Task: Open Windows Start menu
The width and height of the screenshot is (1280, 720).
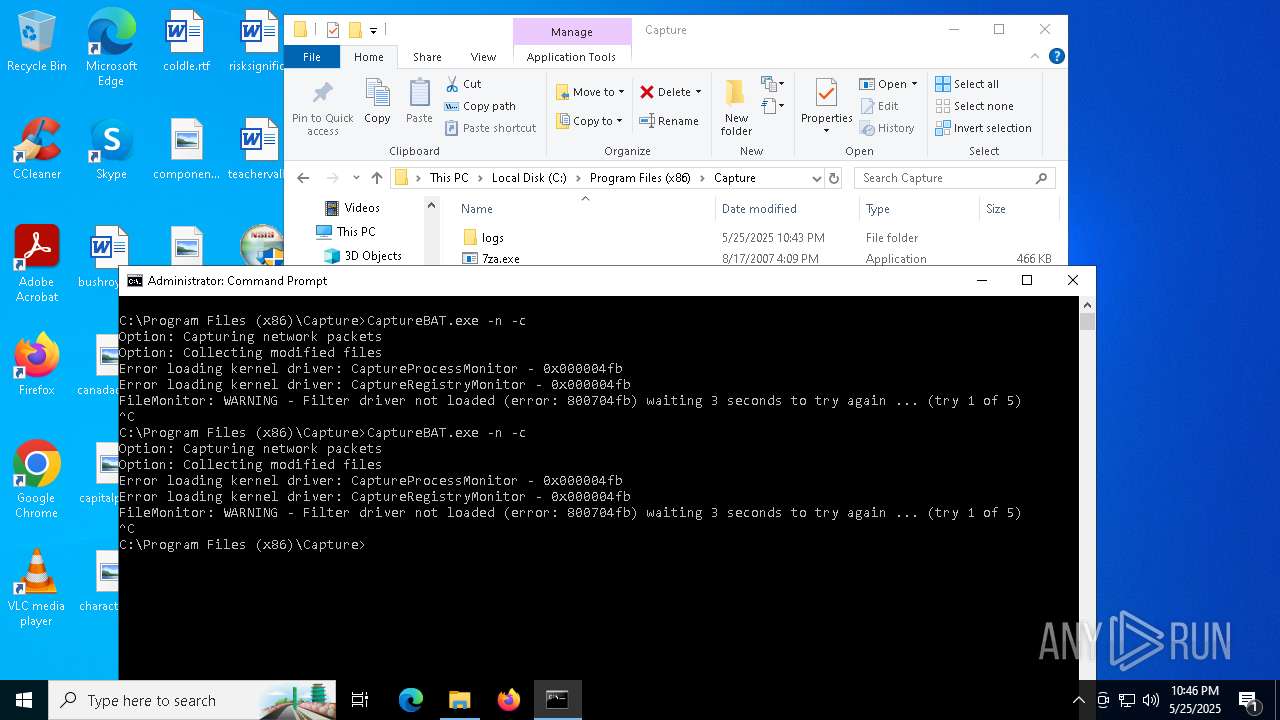Action: point(24,700)
